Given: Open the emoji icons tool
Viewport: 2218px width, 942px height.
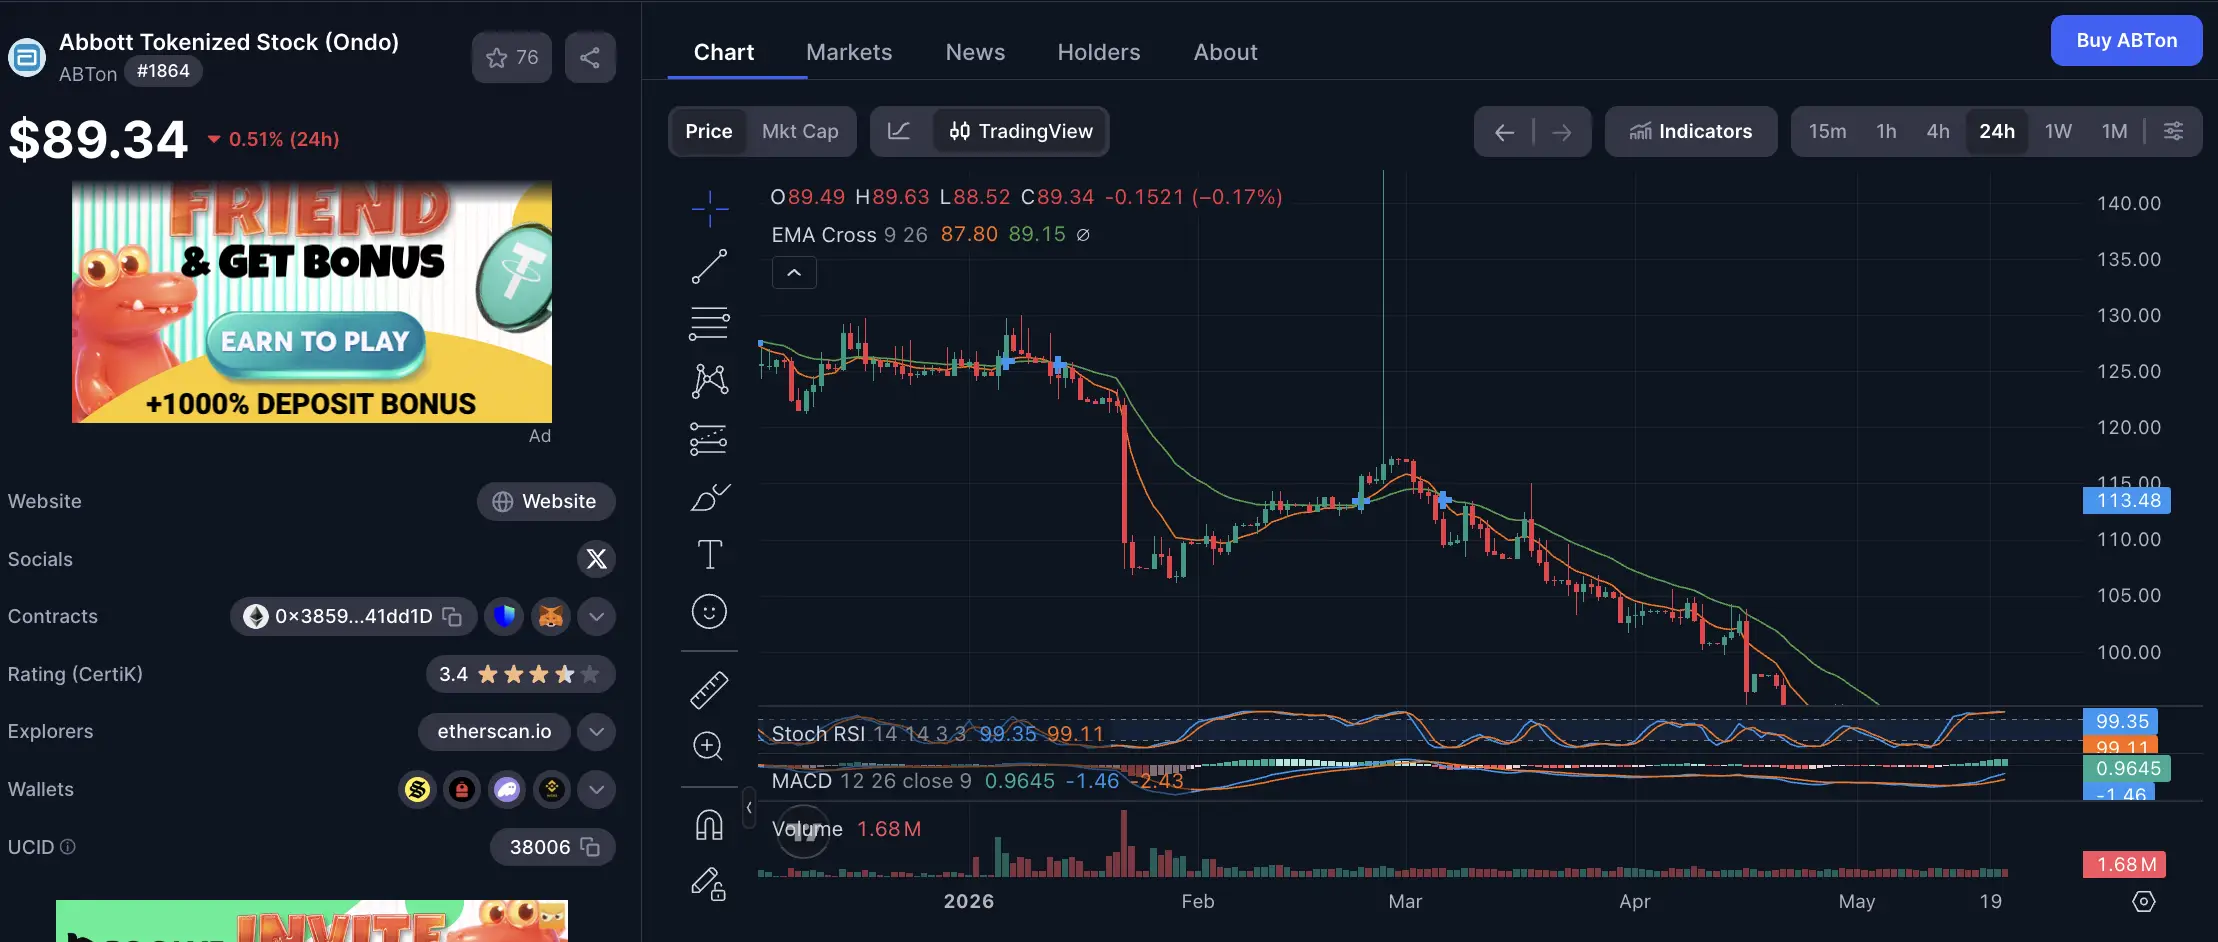Looking at the screenshot, I should 709,611.
